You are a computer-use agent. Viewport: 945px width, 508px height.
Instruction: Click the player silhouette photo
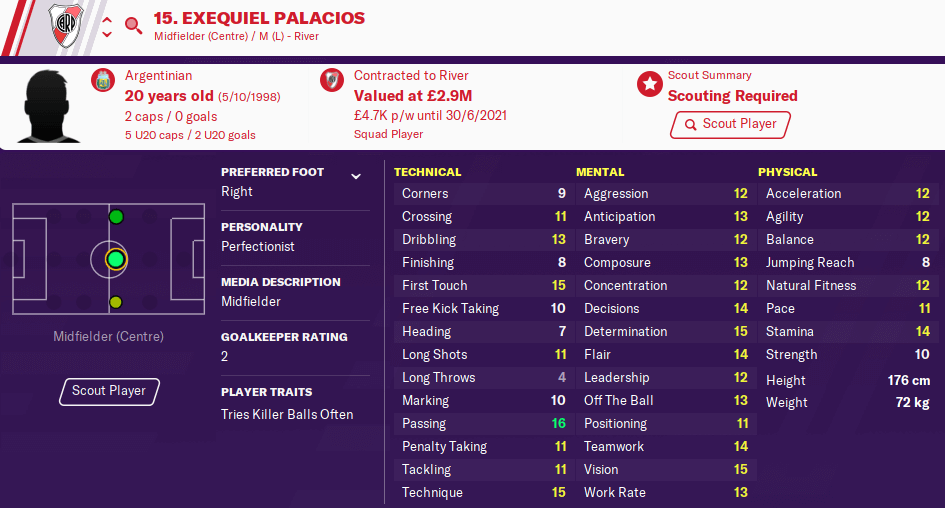(48, 107)
